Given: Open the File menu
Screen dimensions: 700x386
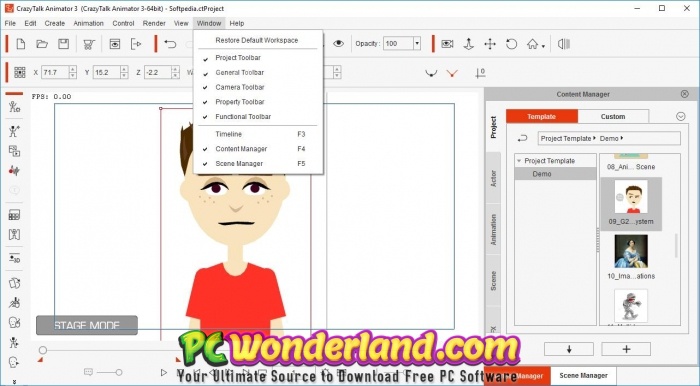Looking at the screenshot, I should tap(10, 23).
